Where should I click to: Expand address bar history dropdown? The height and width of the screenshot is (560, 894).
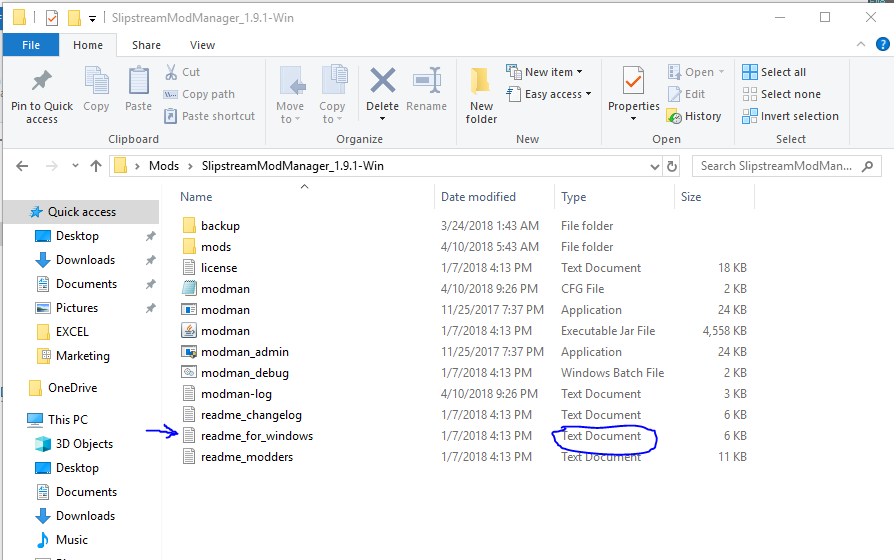click(x=655, y=167)
